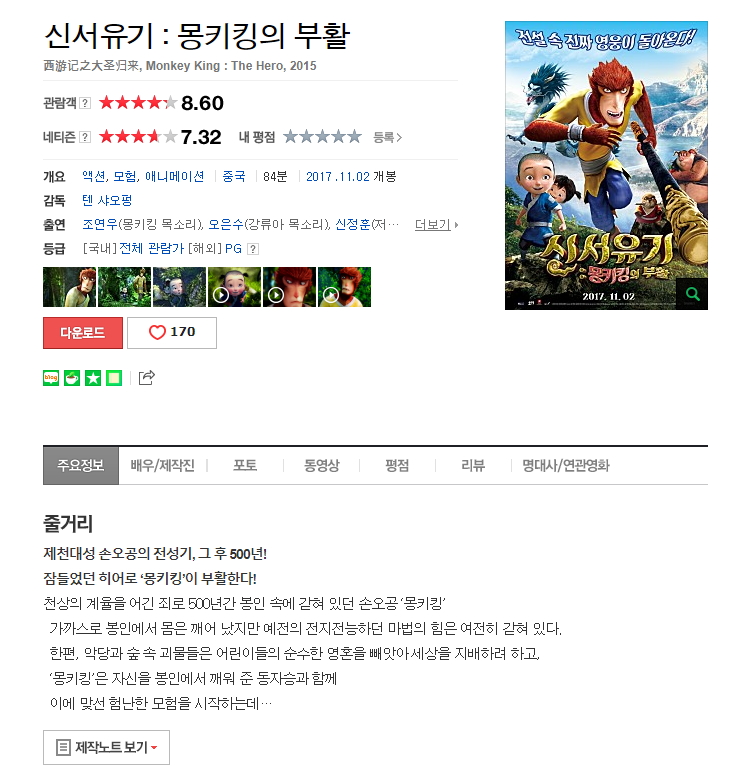Viewport: 752px width, 773px height.
Task: Click the help icon beside PG rating
Action: tap(252, 249)
